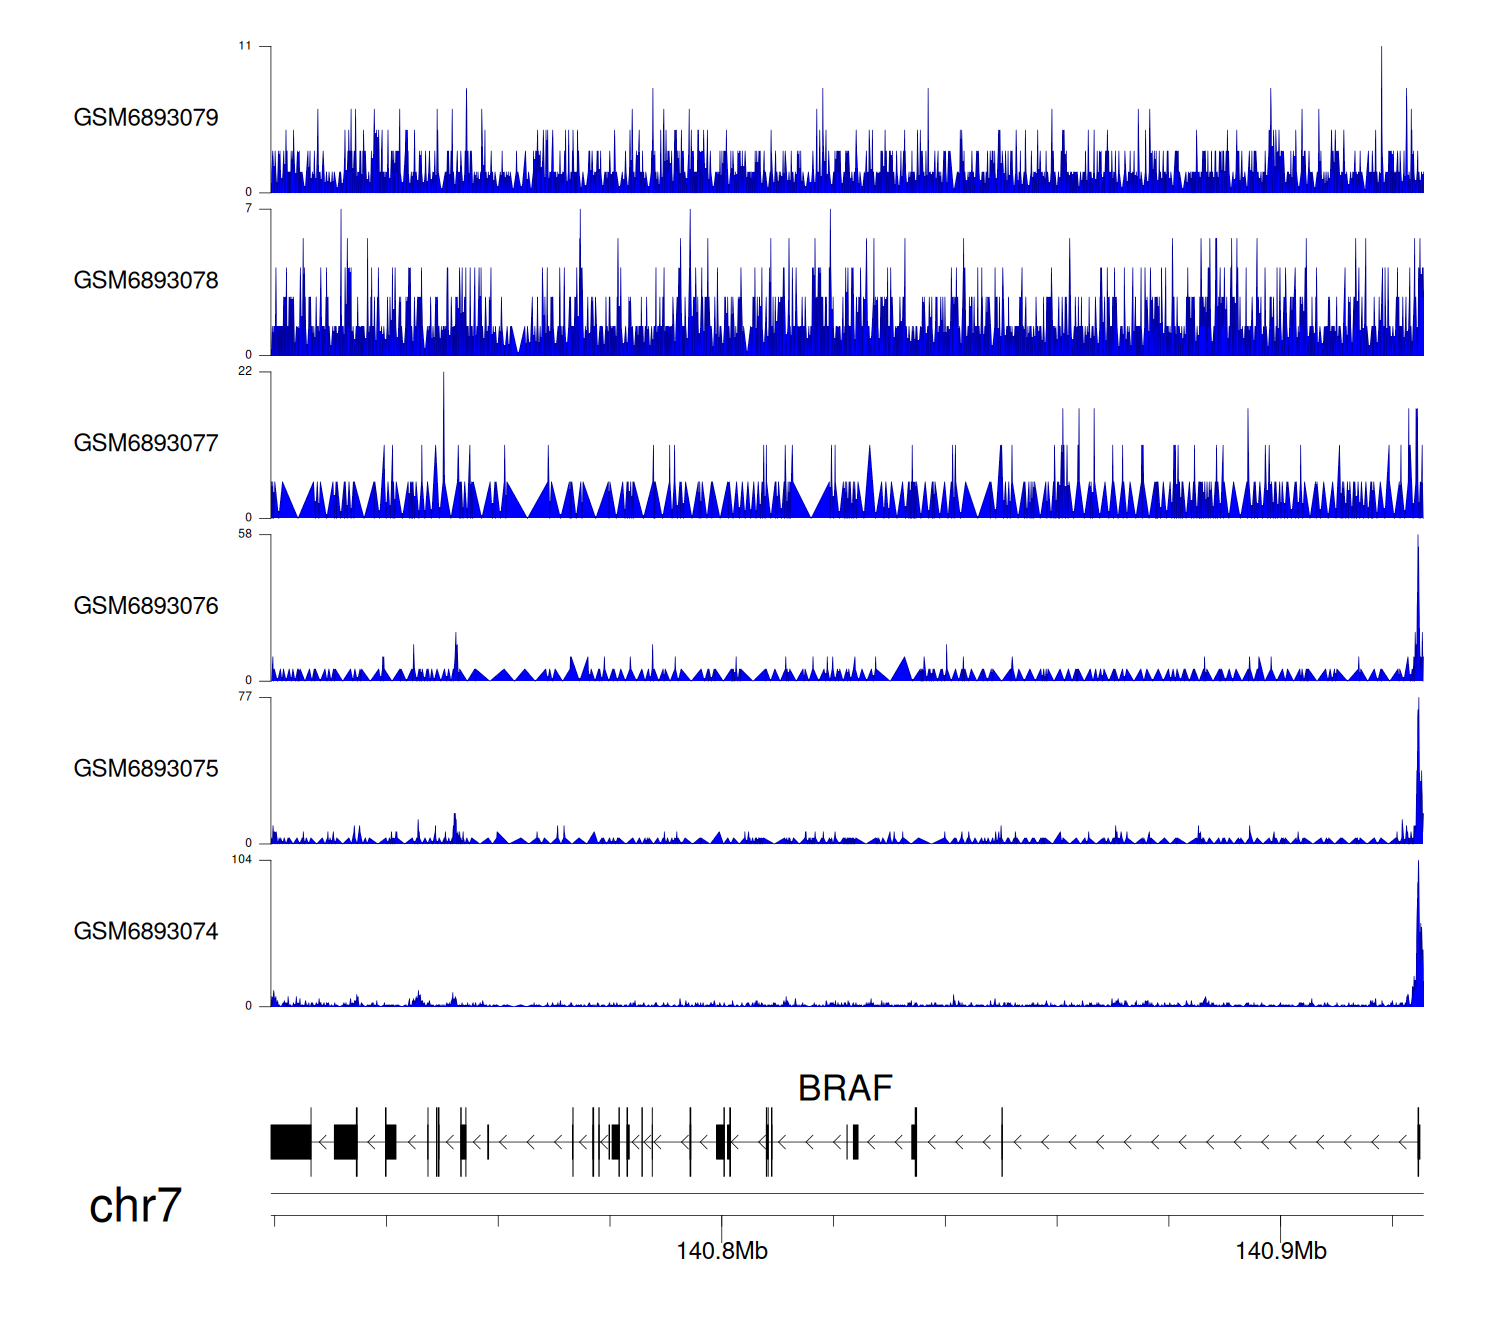Click the GSM6893077 track name
This screenshot has width=1500, height=1320.
point(146,444)
